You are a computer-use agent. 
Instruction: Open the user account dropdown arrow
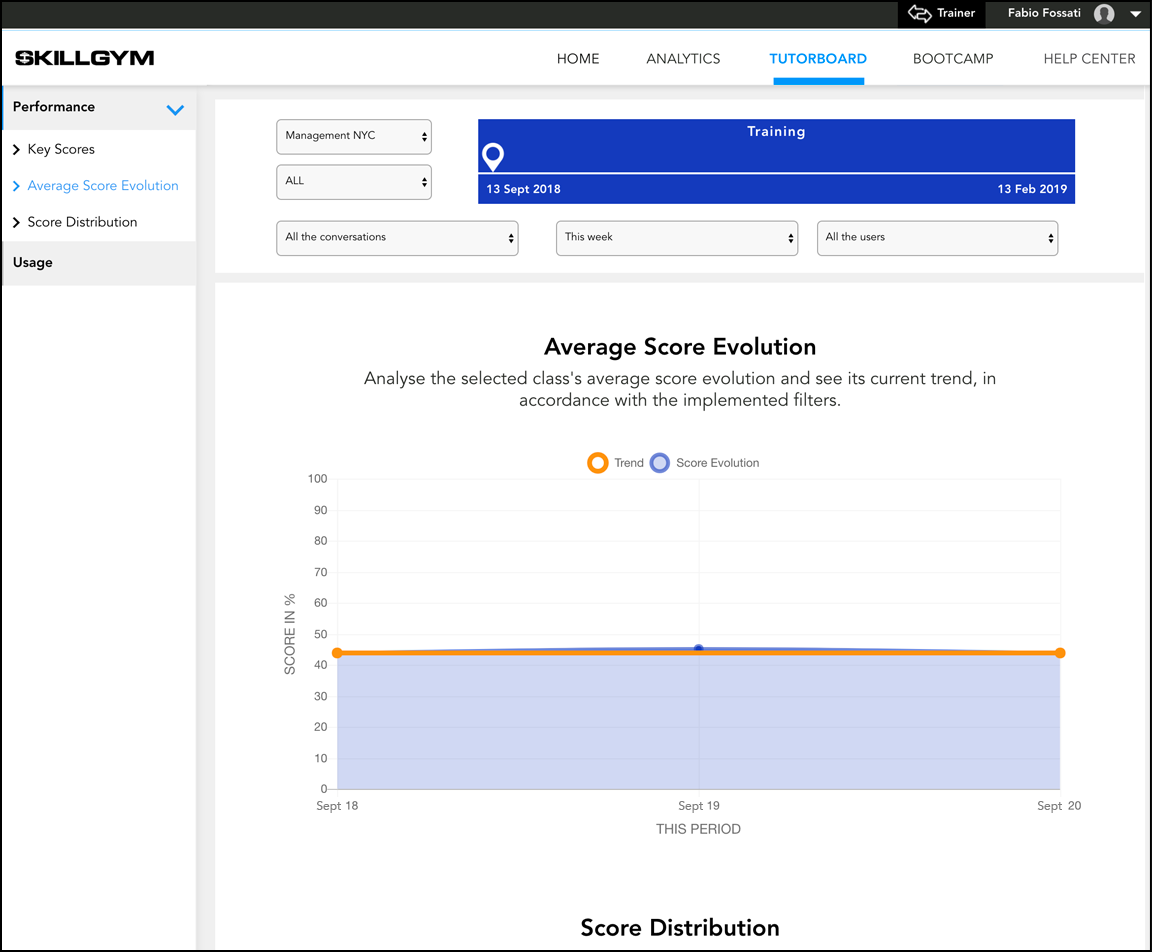[x=1135, y=14]
